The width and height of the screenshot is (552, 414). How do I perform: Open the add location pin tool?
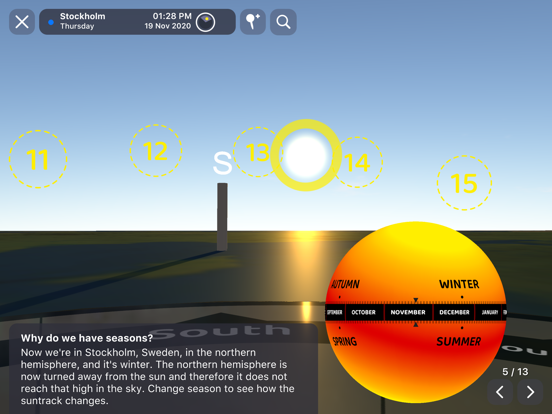tap(253, 22)
